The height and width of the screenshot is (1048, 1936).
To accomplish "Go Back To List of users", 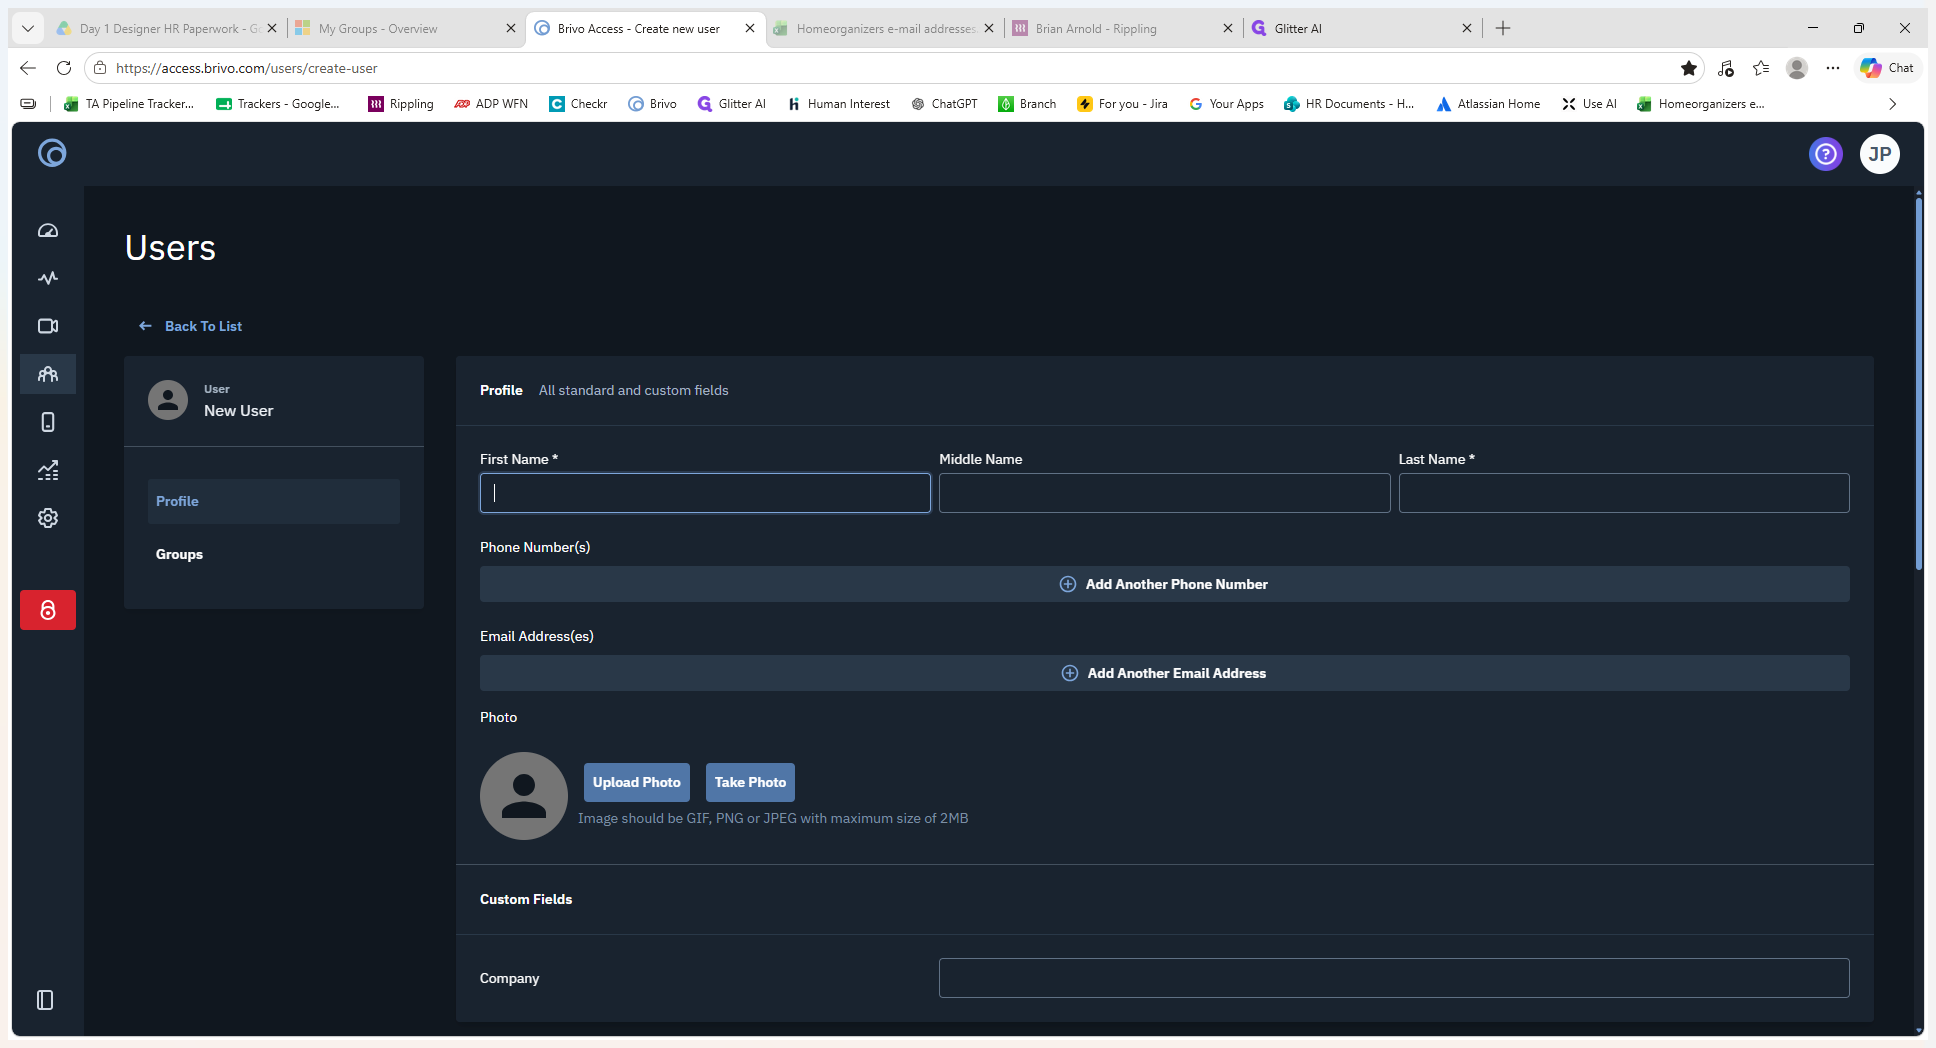I will (190, 326).
